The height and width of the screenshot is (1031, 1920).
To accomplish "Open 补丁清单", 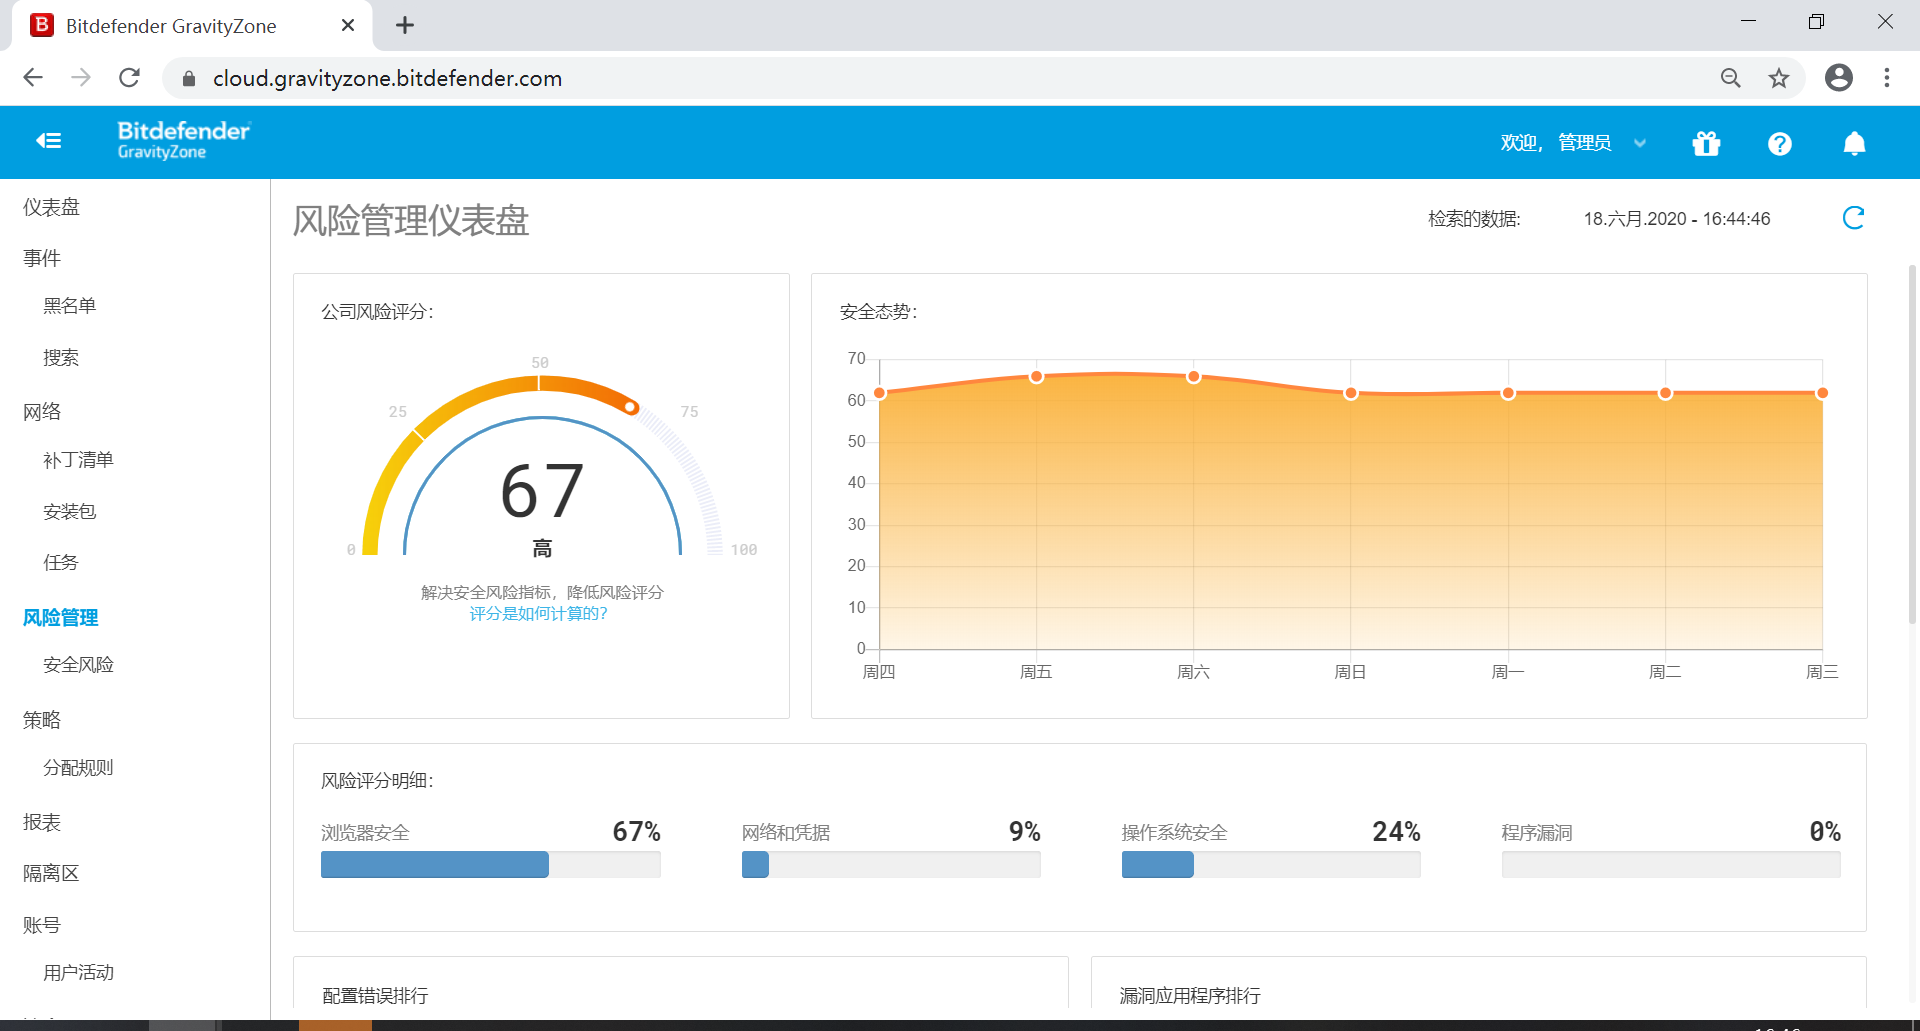I will tap(79, 460).
